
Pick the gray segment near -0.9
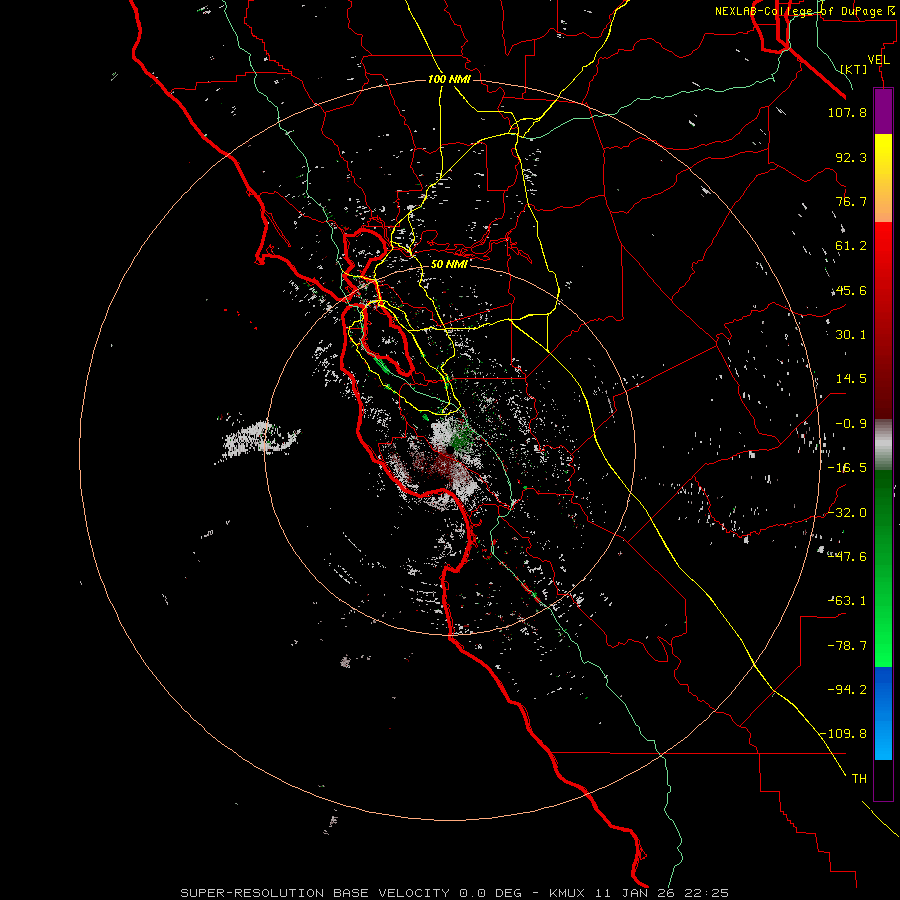click(x=883, y=445)
